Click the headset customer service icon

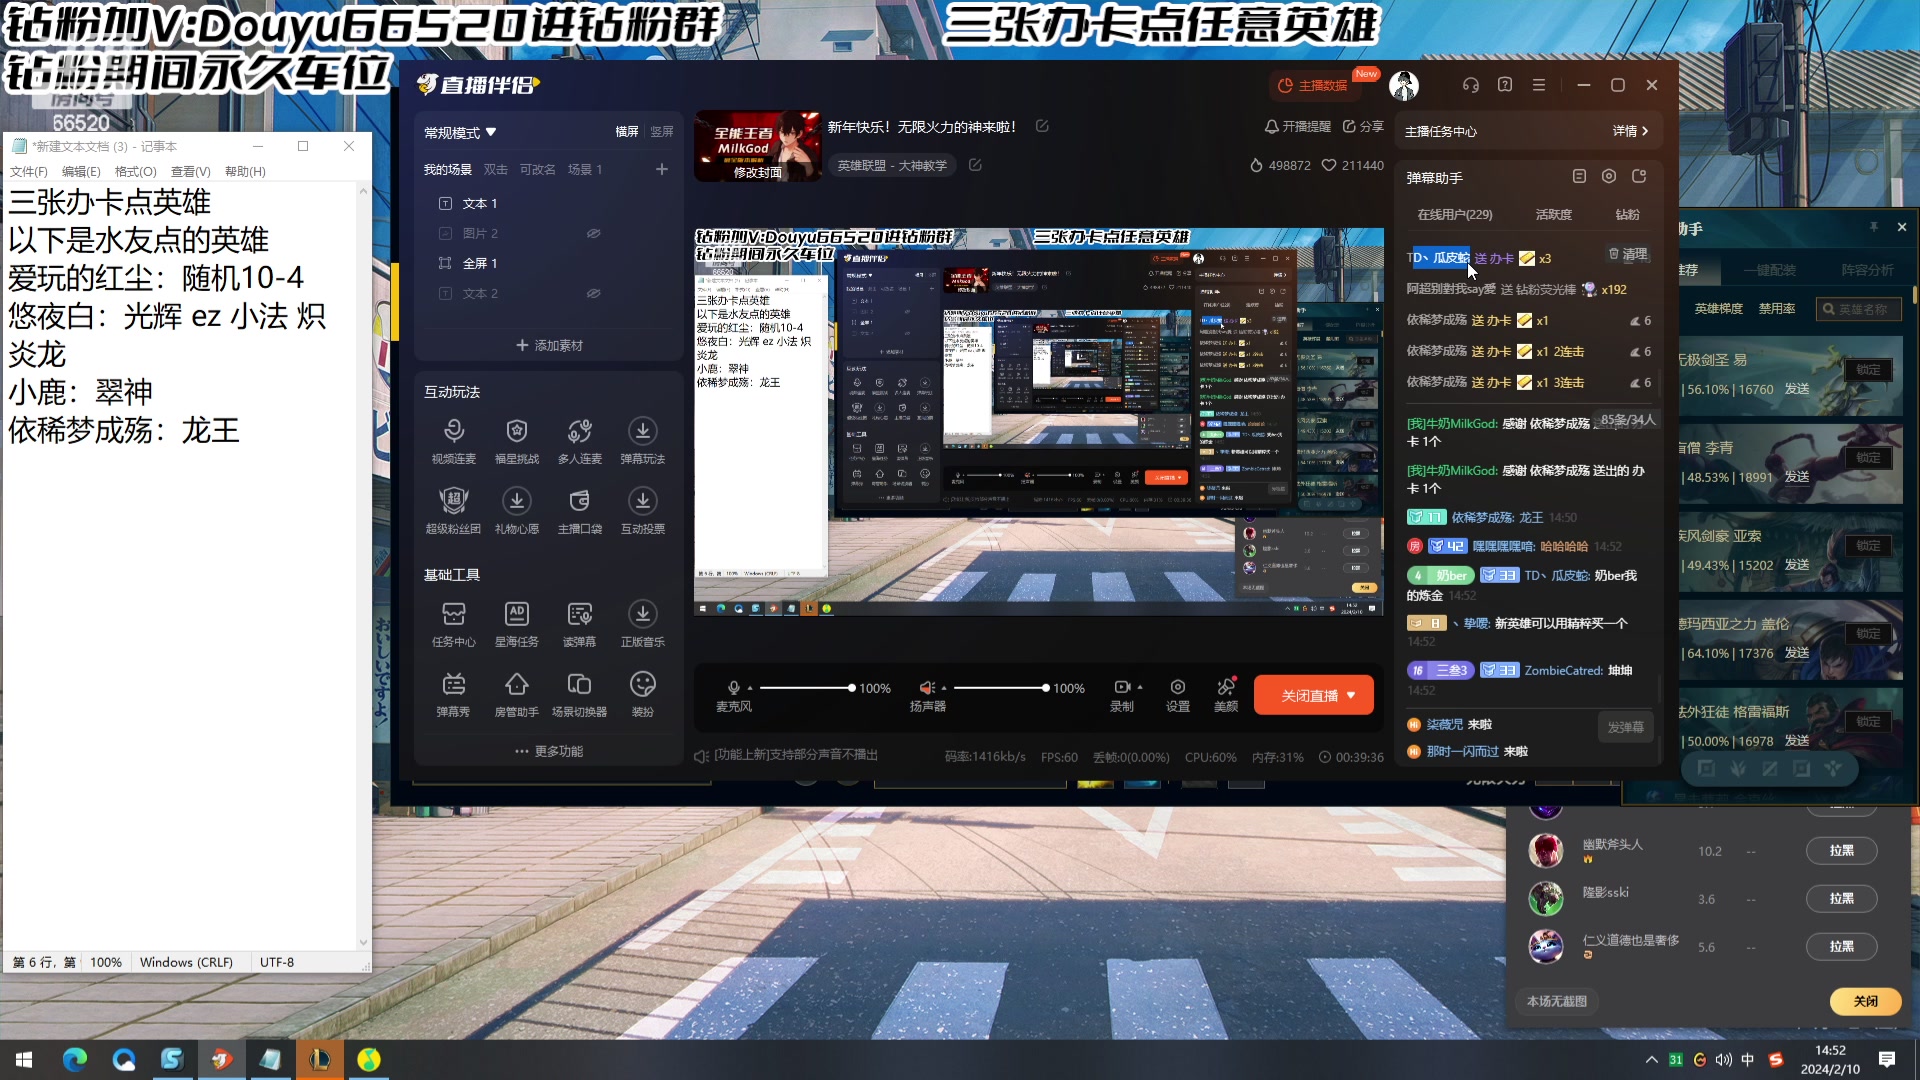tap(1471, 85)
